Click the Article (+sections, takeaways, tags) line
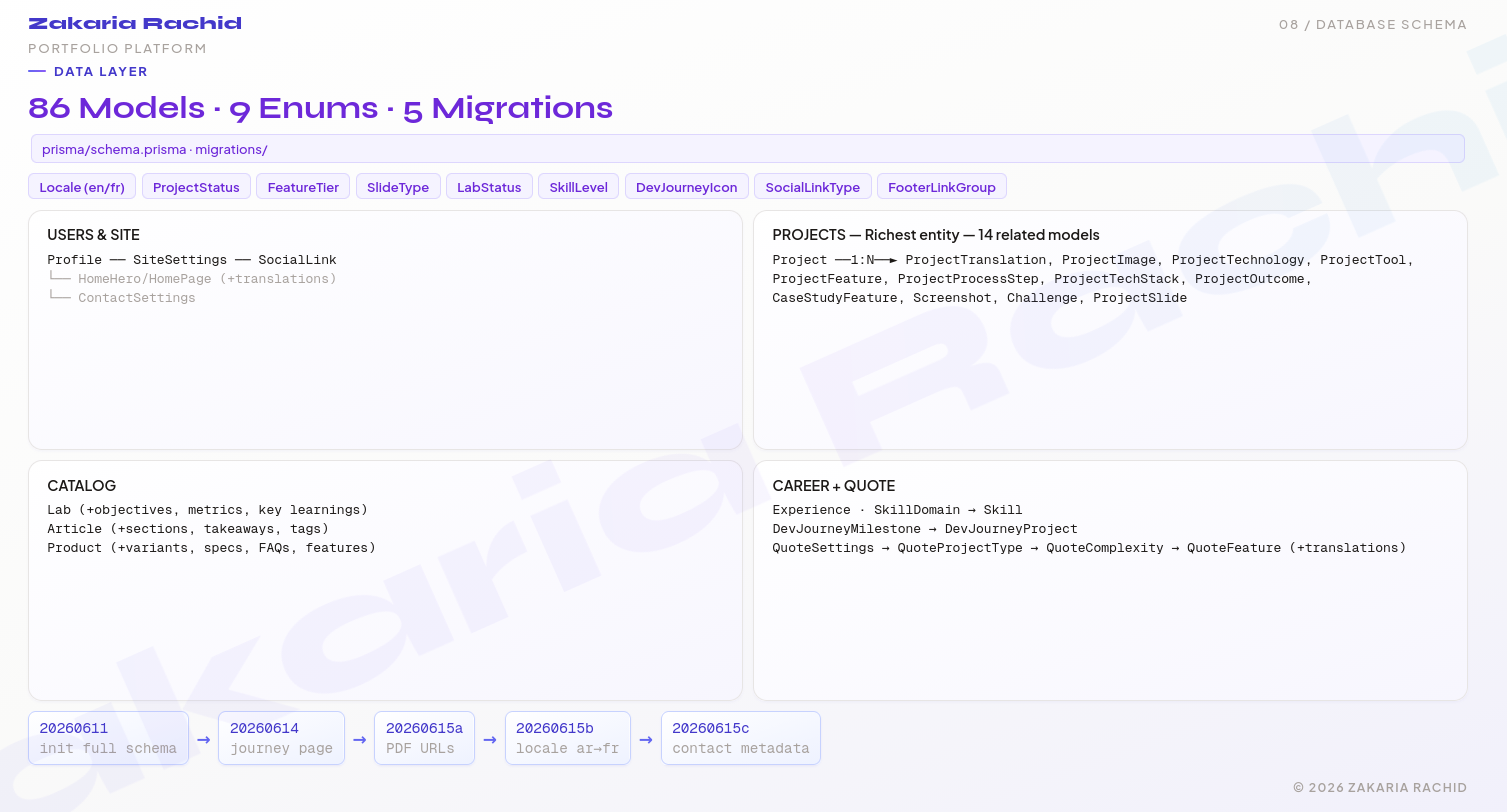This screenshot has width=1507, height=812. 188,529
